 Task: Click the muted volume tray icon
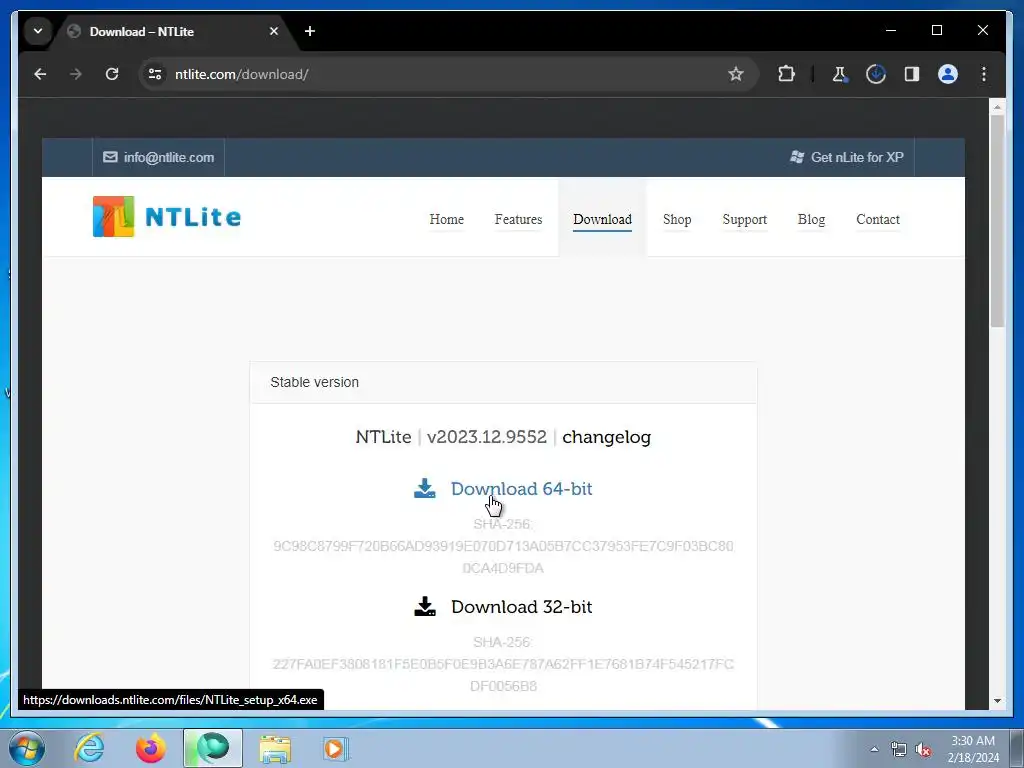[x=923, y=749]
